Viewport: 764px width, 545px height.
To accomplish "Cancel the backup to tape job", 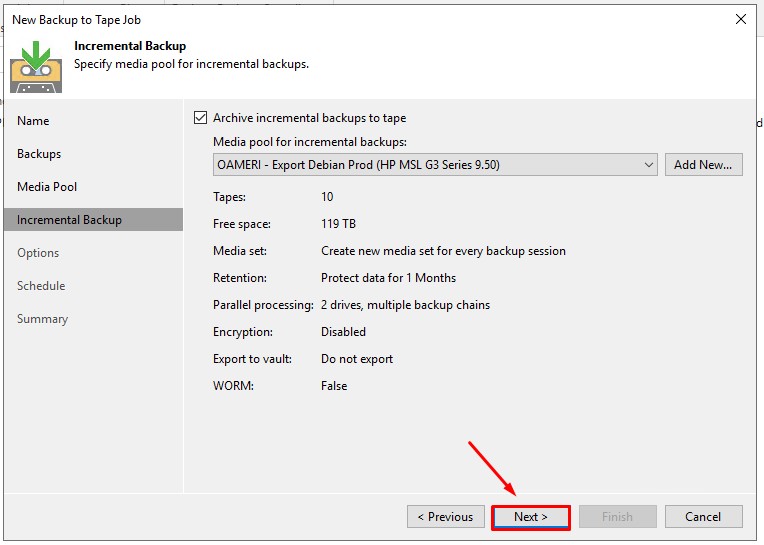I will (703, 517).
